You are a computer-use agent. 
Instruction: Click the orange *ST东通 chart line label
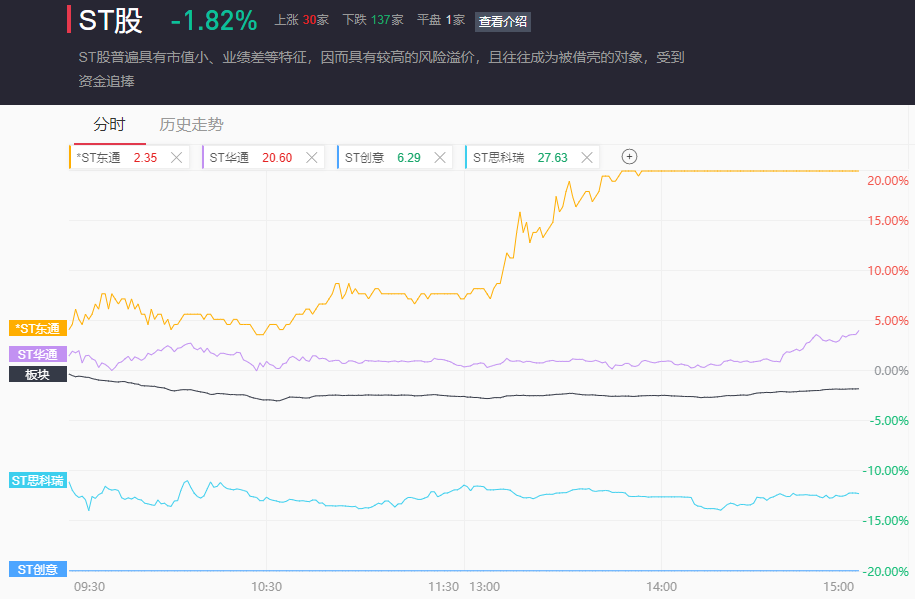[x=38, y=328]
